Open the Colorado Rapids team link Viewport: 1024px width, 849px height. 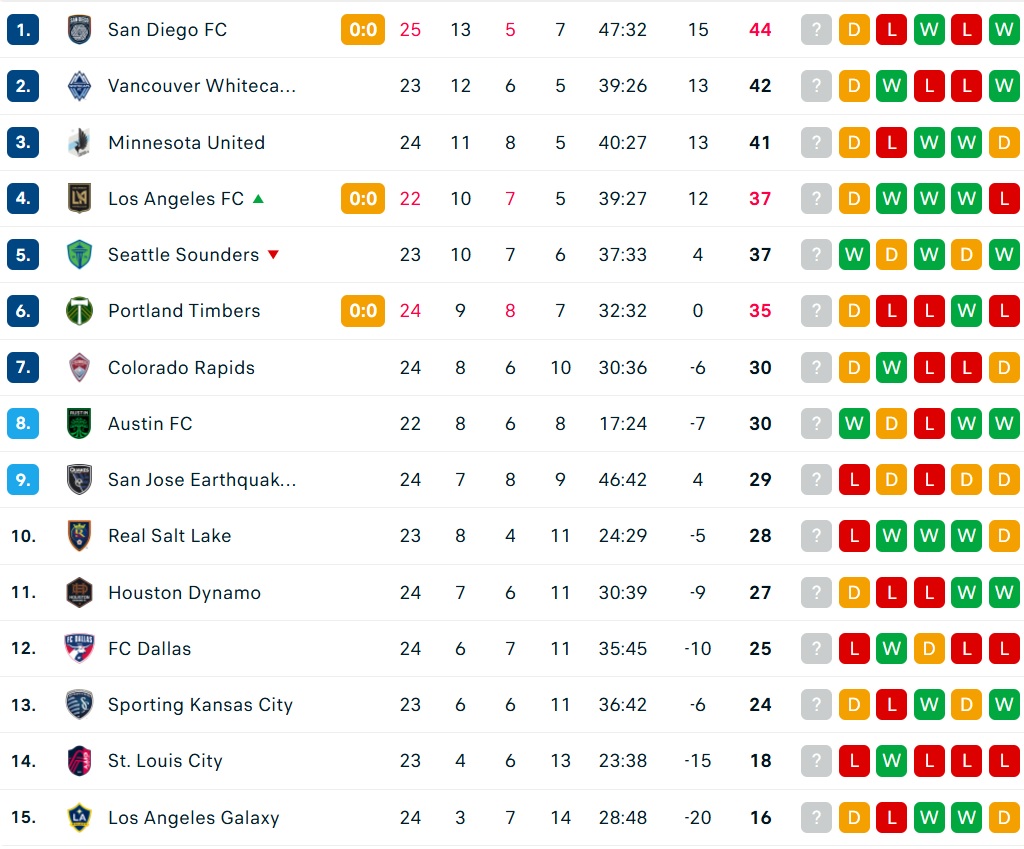point(182,368)
